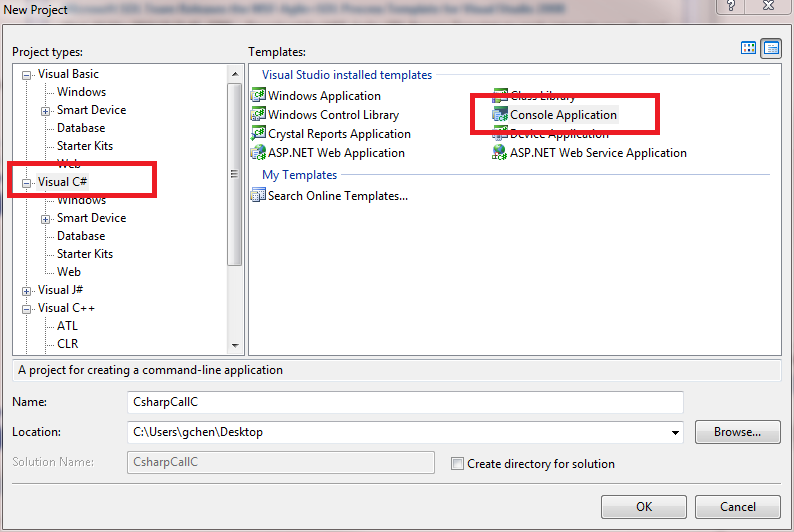Expand Smart Device under Visual C#
The width and height of the screenshot is (794, 532).
(x=46, y=219)
